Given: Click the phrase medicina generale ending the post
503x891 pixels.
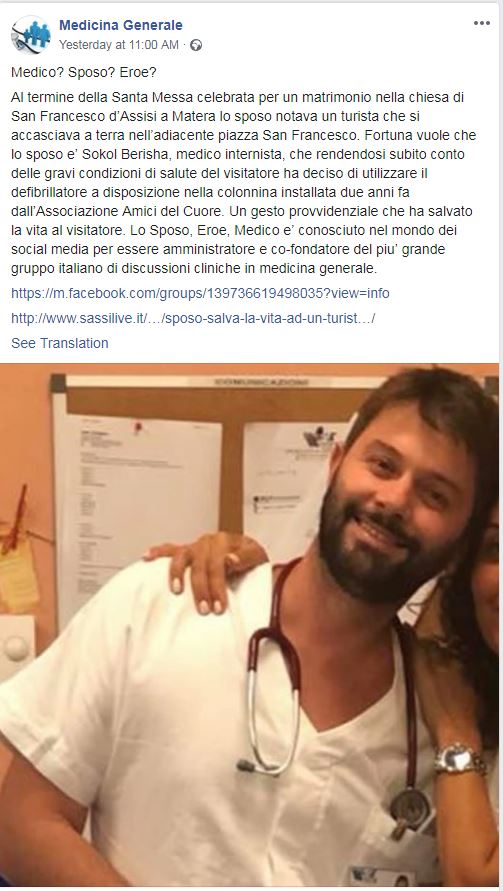Looking at the screenshot, I should pos(318,268).
